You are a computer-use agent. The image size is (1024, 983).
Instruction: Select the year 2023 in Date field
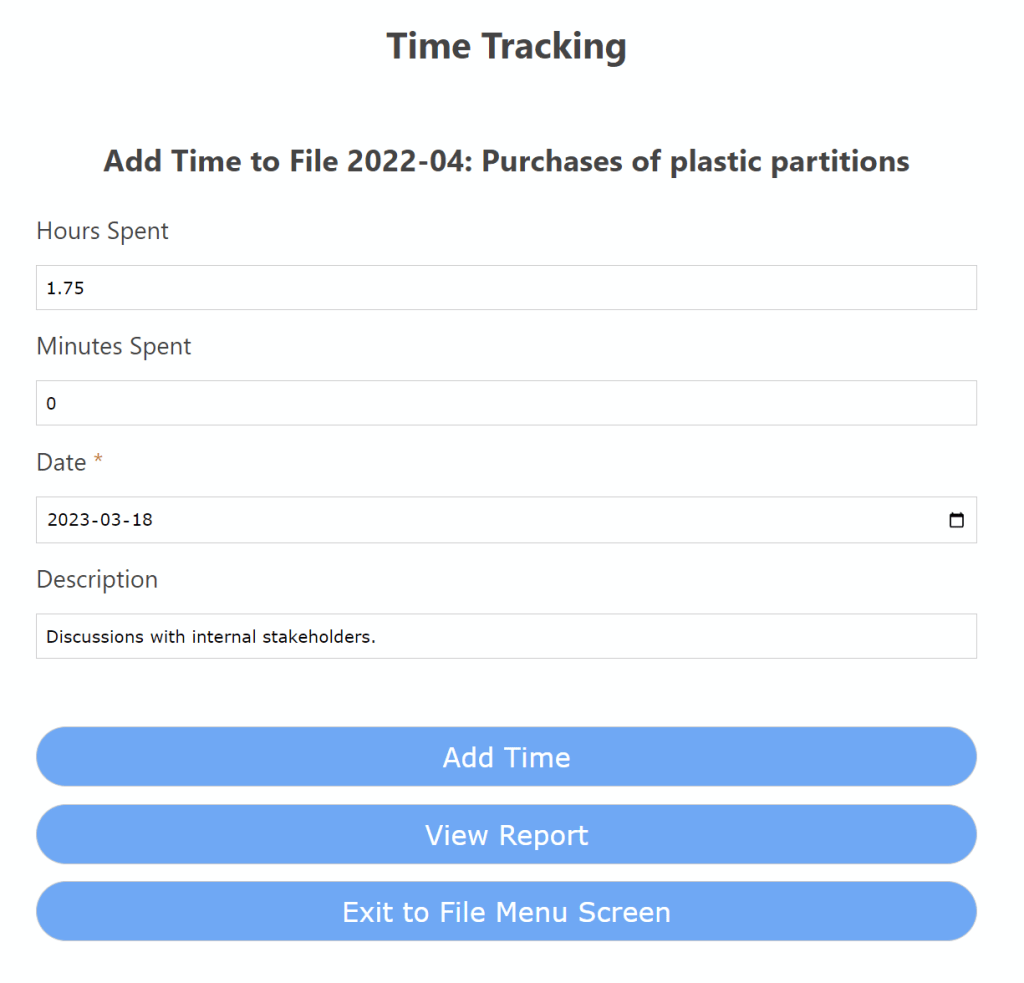tap(68, 520)
